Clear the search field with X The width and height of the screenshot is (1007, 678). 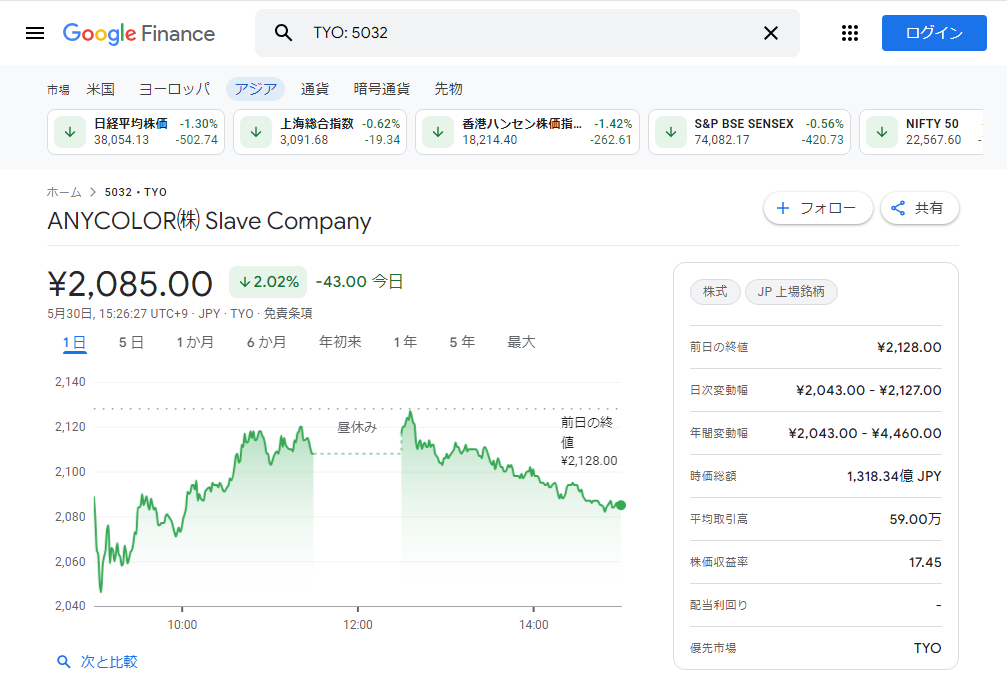(x=771, y=33)
